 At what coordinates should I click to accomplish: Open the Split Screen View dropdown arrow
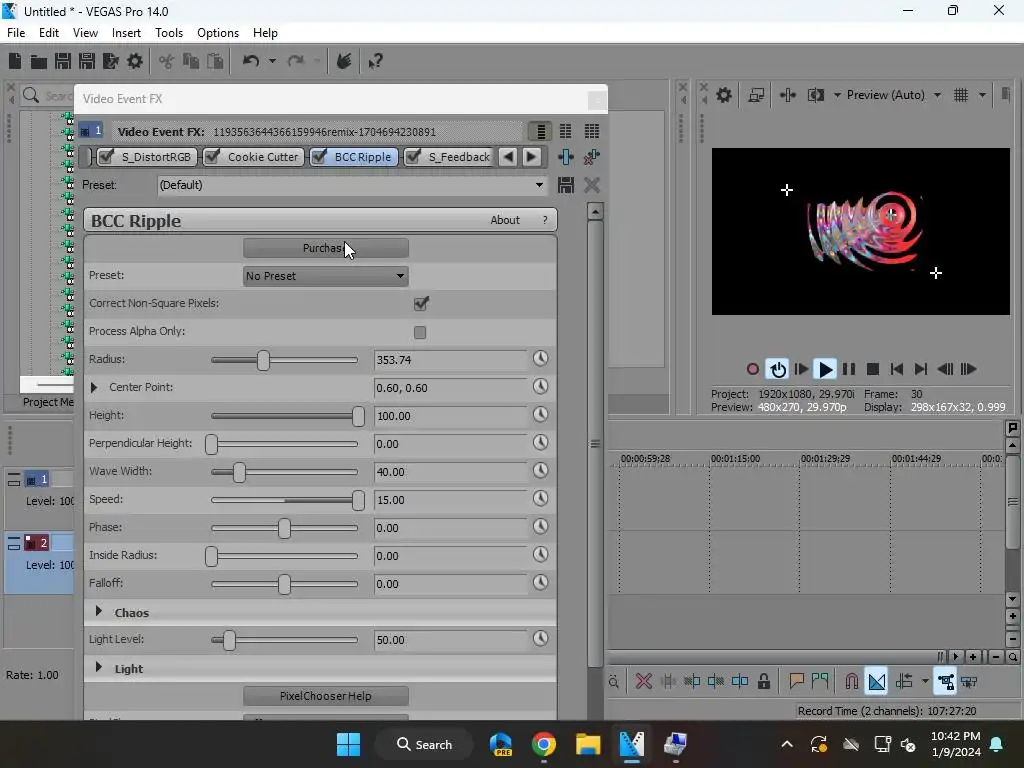tap(837, 95)
